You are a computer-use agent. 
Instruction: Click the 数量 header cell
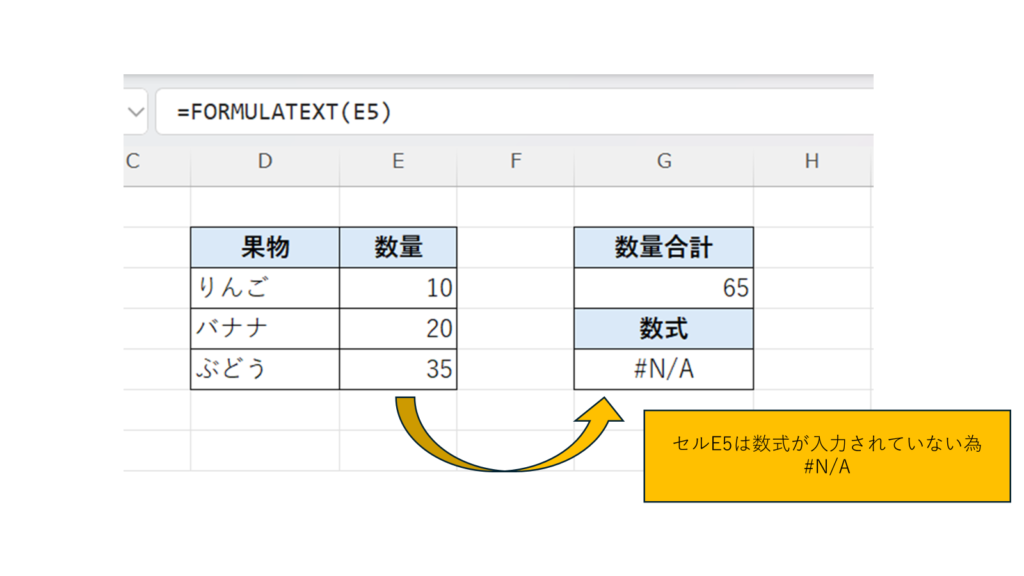[398, 247]
